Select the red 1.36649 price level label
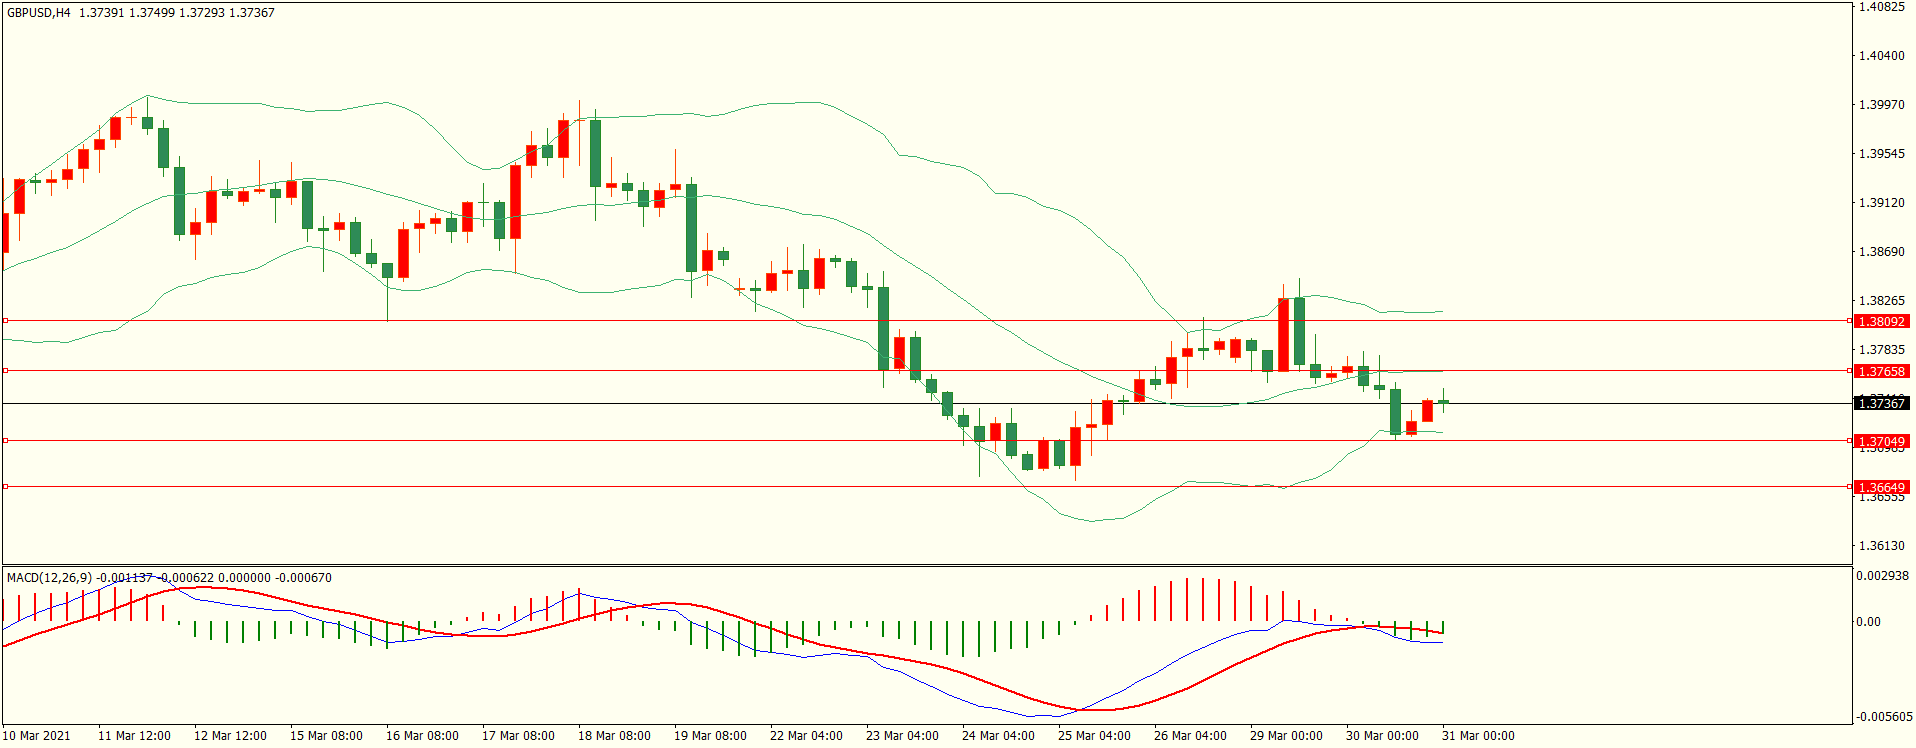Viewport: 1916px width, 748px height. coord(1882,488)
